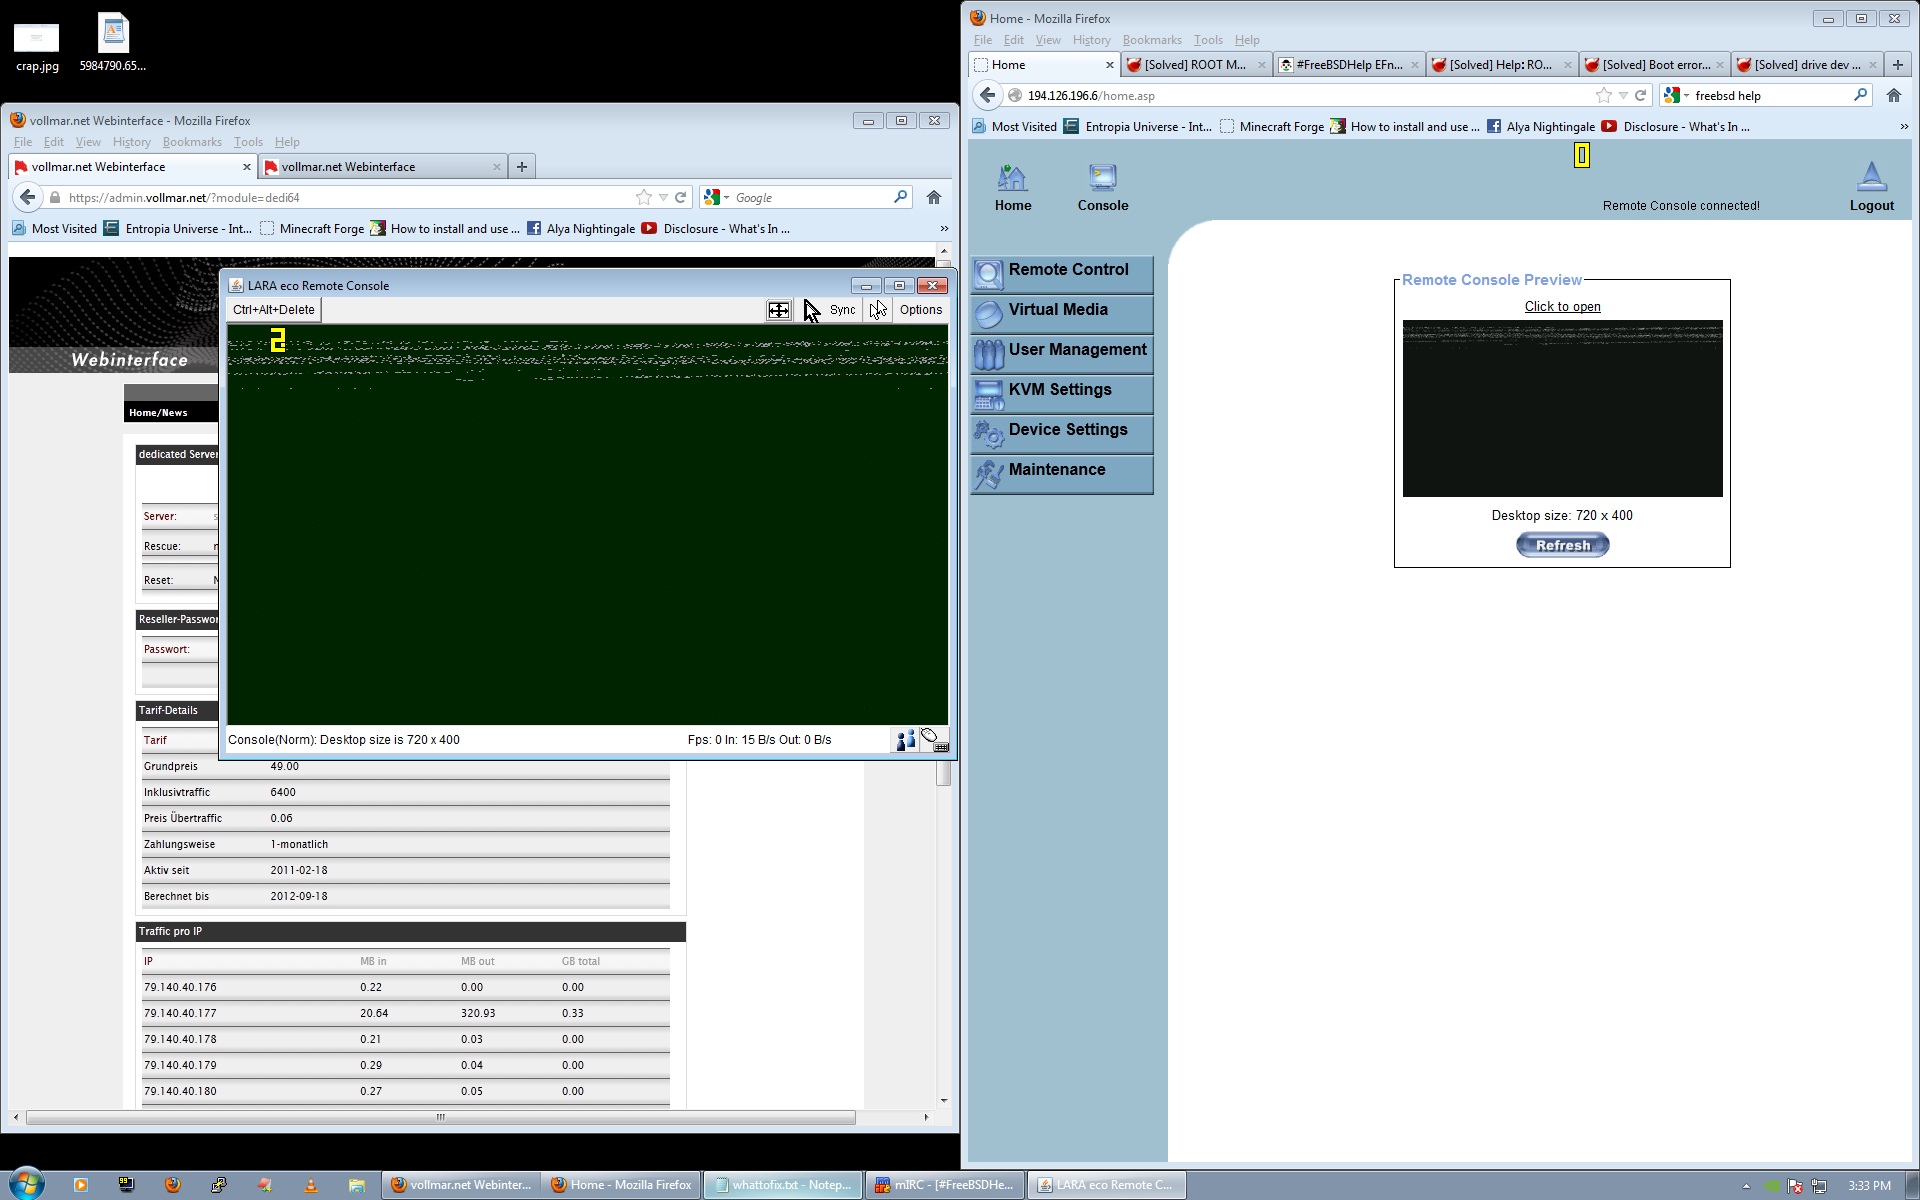This screenshot has width=1920, height=1200.
Task: Open the remote console preview thumbnail
Action: click(x=1562, y=408)
